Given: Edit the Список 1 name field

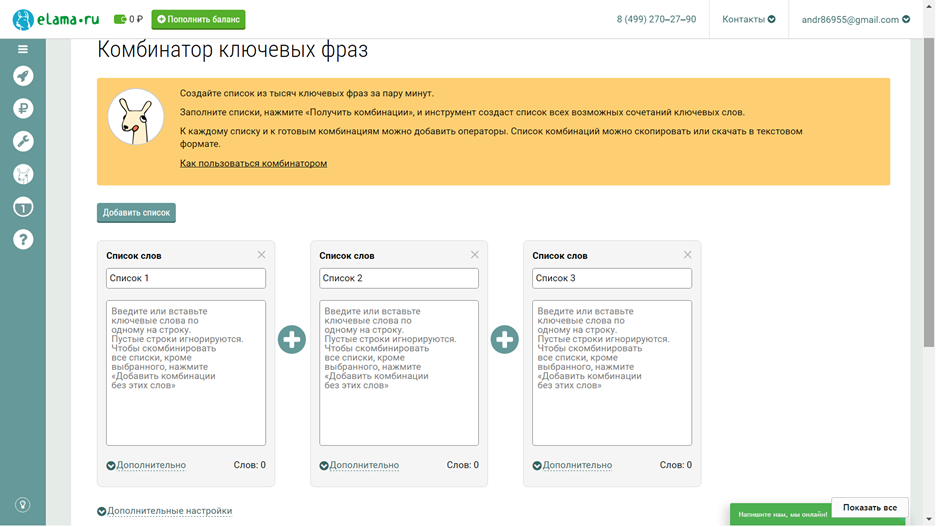Looking at the screenshot, I should [x=186, y=278].
